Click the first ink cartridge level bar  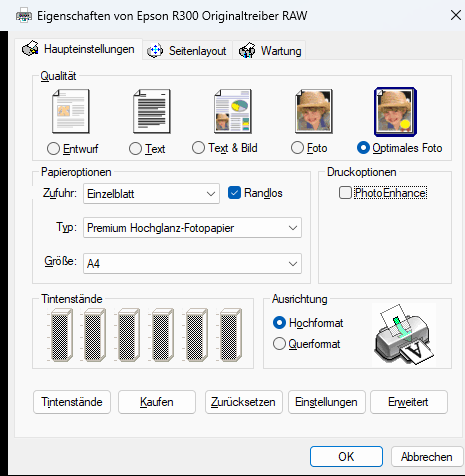click(62, 335)
